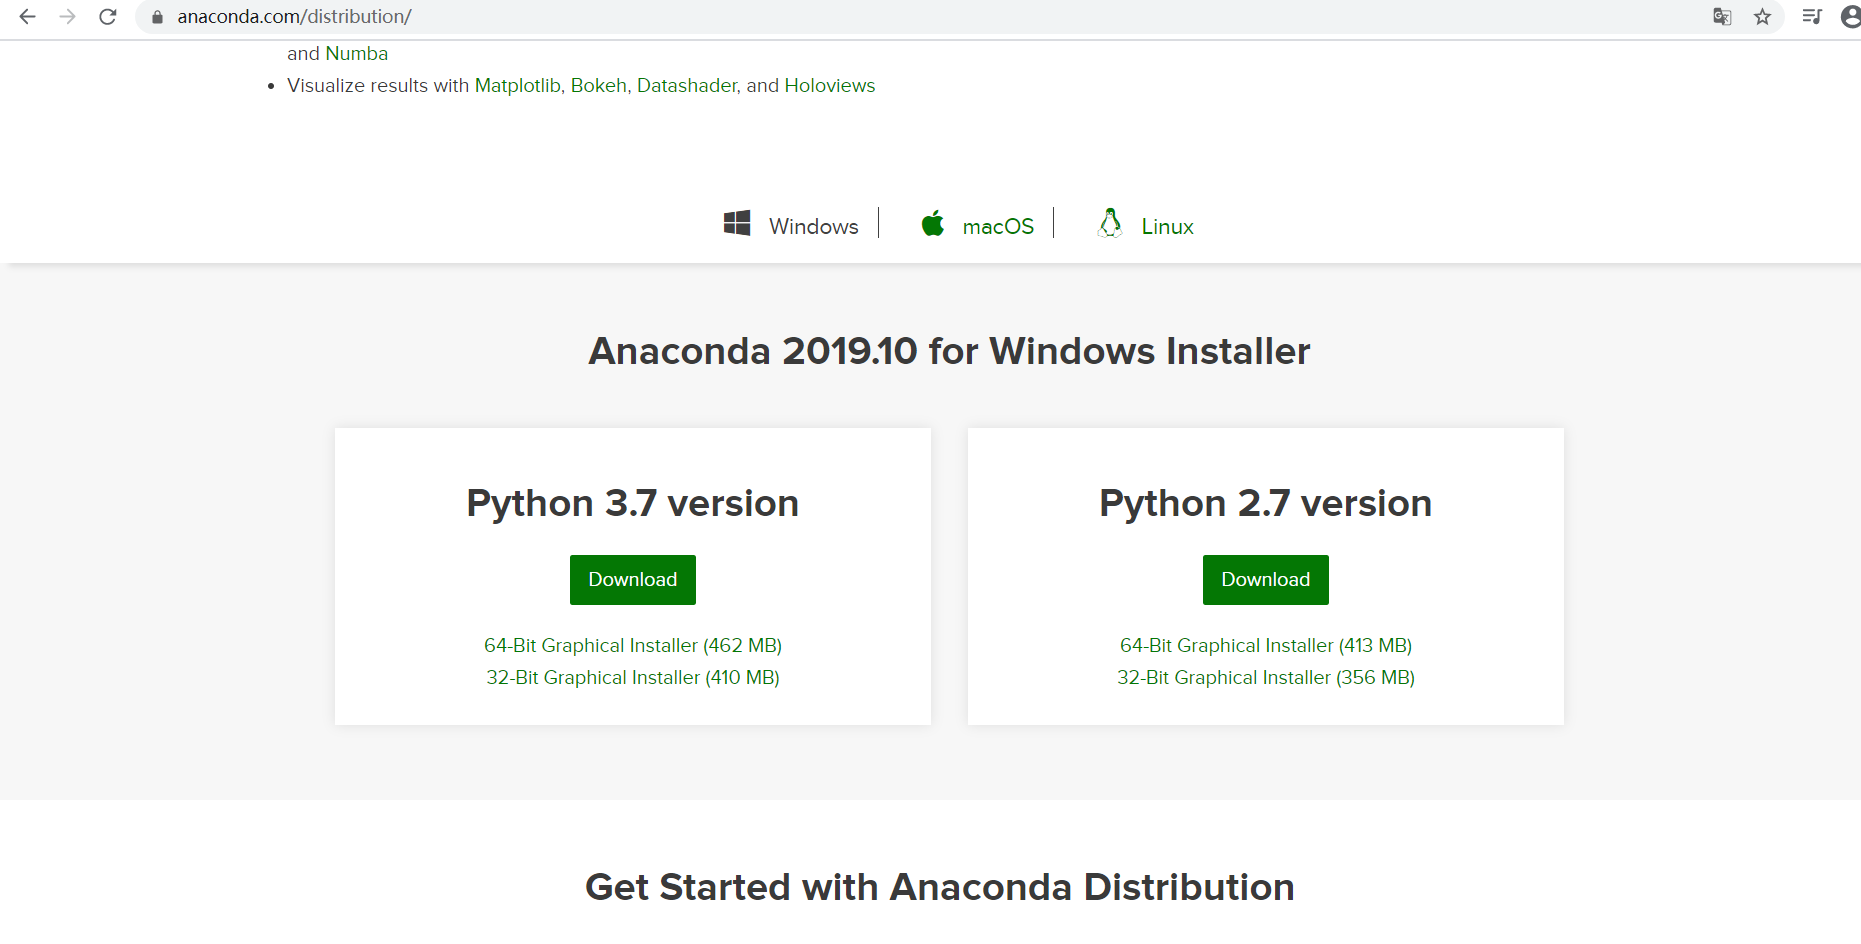The image size is (1861, 944).
Task: Follow the Bokeh link
Action: (x=599, y=86)
